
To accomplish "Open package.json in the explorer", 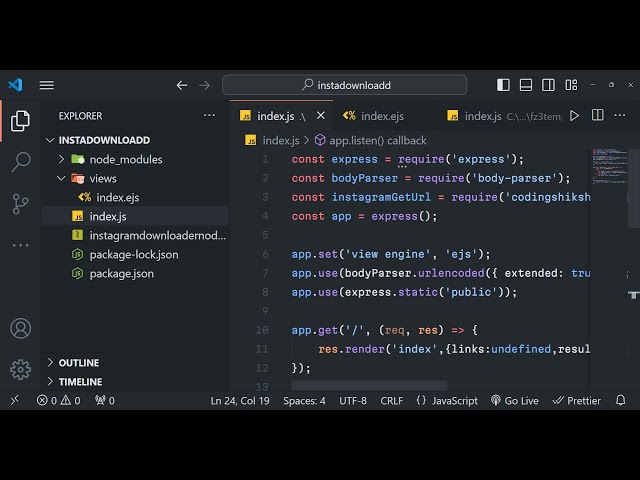I will point(121,273).
